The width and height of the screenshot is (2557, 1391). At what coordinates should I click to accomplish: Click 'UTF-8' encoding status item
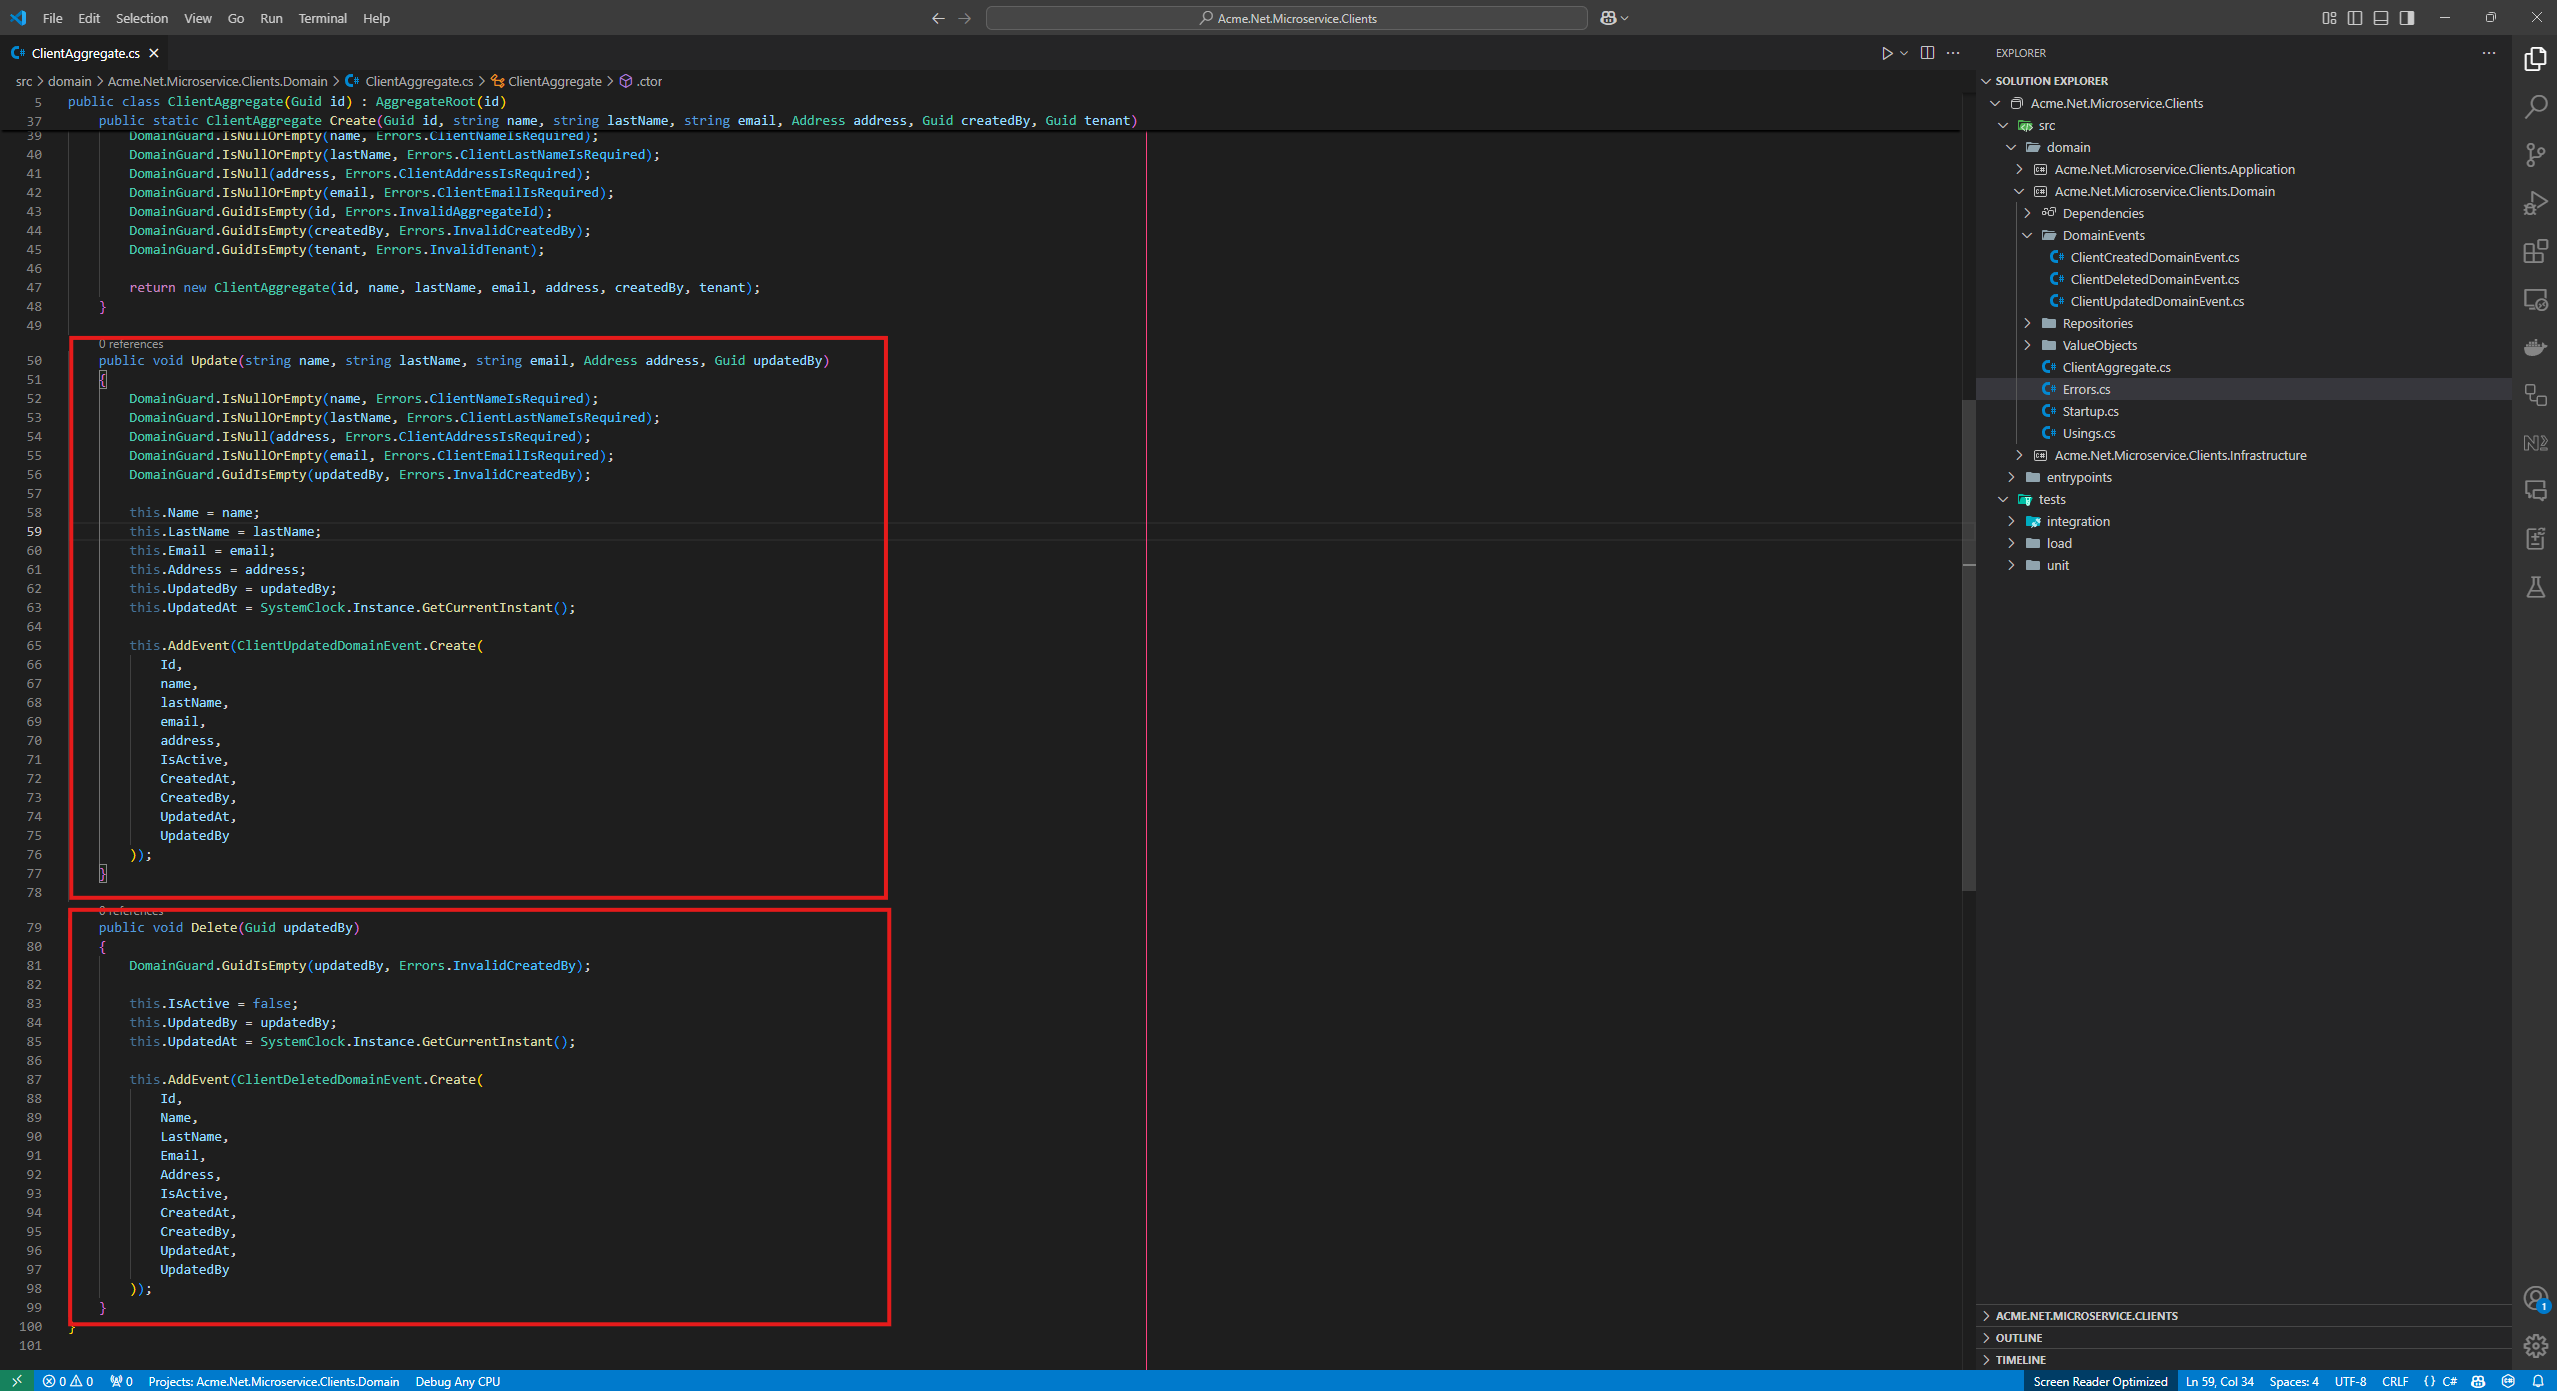point(2350,1381)
